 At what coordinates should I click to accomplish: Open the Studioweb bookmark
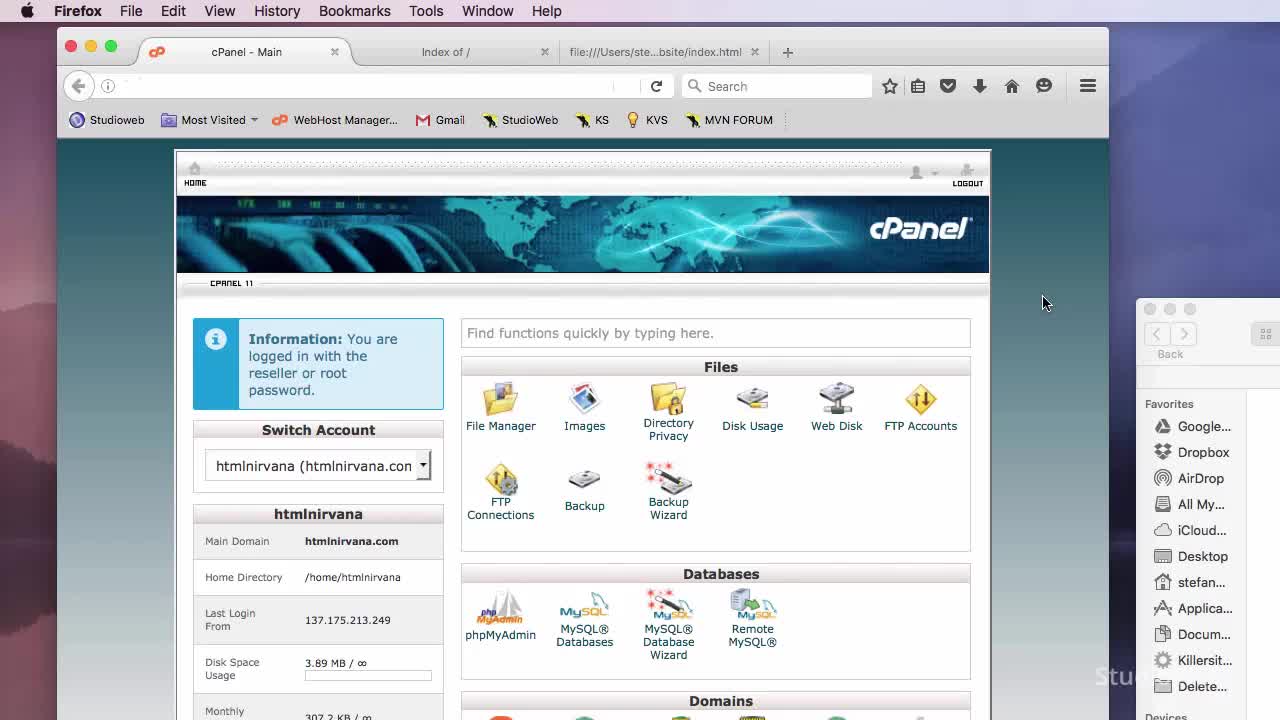(107, 120)
